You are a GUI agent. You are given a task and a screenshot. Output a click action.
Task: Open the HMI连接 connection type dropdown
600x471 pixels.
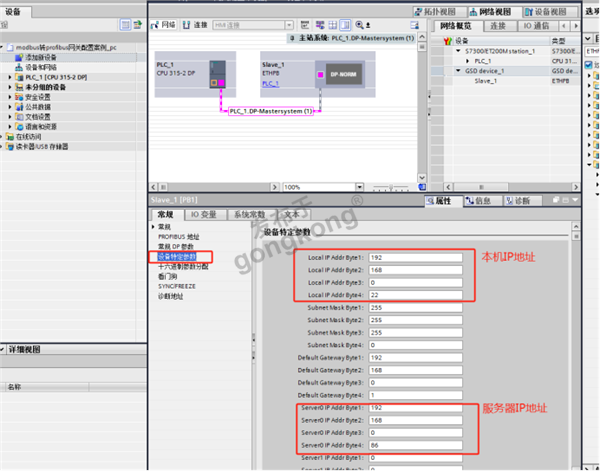coord(289,25)
